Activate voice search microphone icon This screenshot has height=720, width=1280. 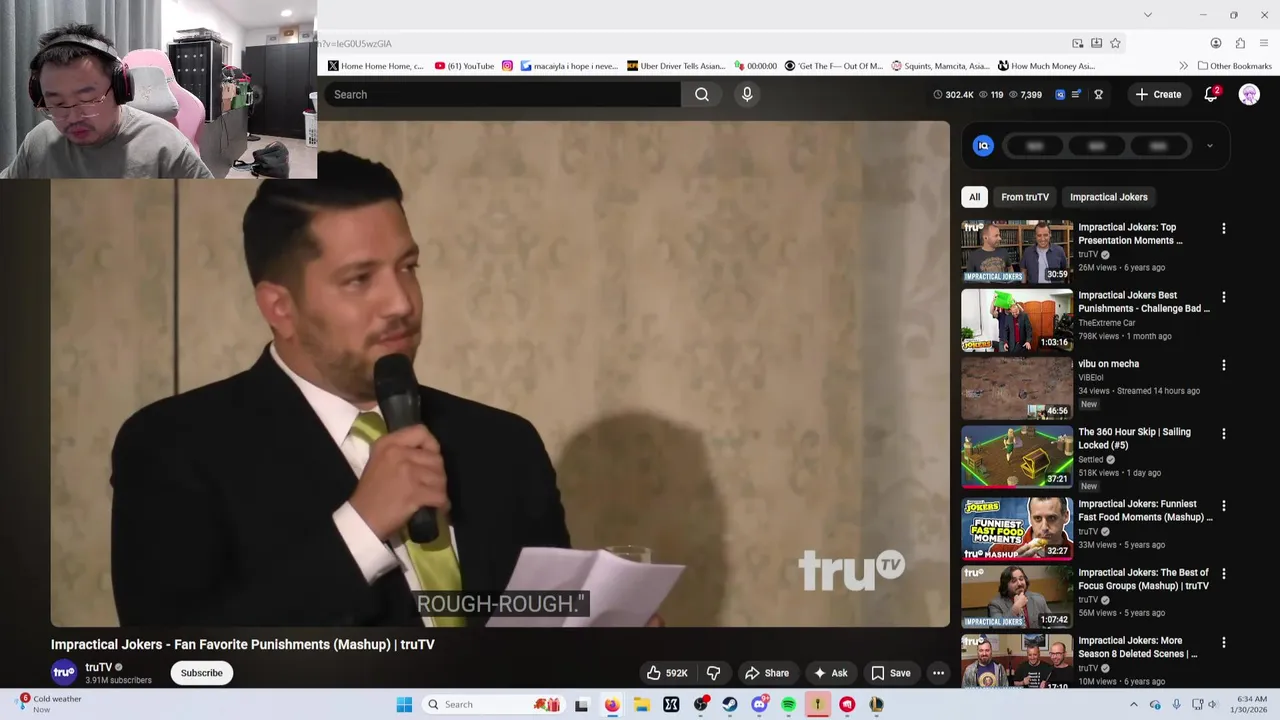click(x=747, y=94)
